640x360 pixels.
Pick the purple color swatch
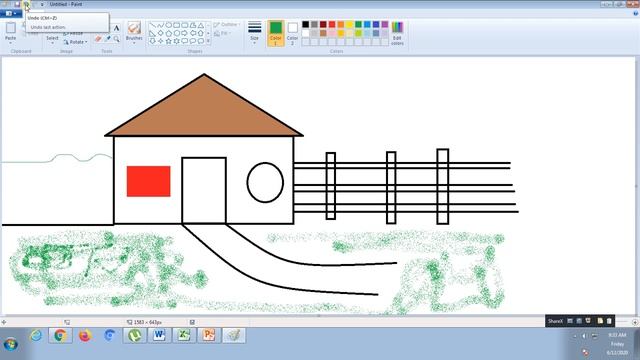[x=384, y=24]
